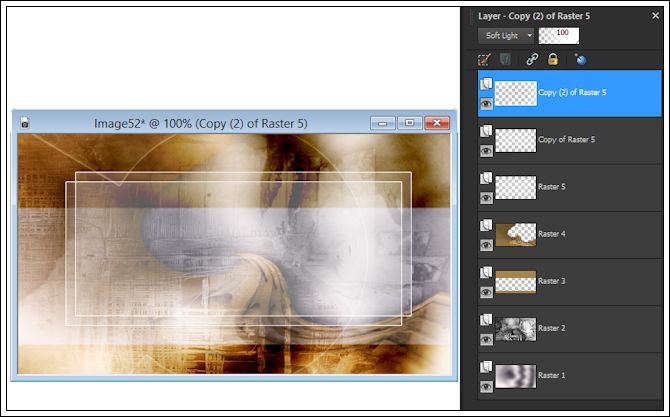Select the Raster 2 layer thumbnail
The image size is (670, 417).
point(516,329)
